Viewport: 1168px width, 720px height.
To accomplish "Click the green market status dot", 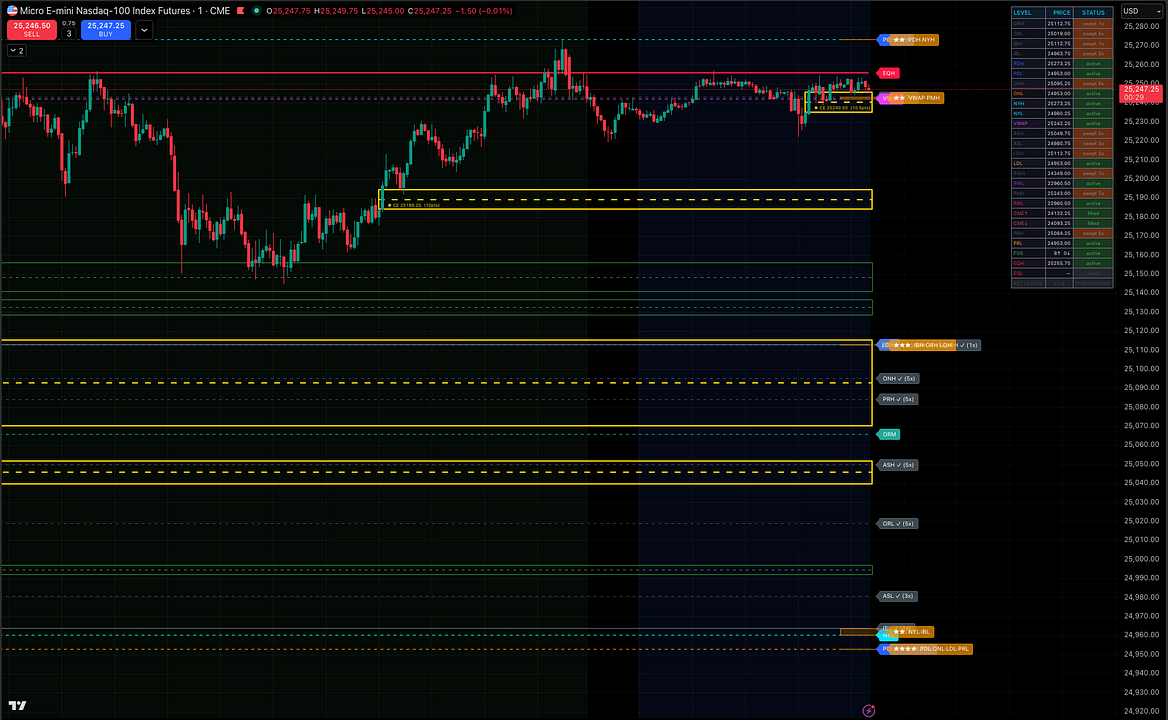I will tap(256, 9).
